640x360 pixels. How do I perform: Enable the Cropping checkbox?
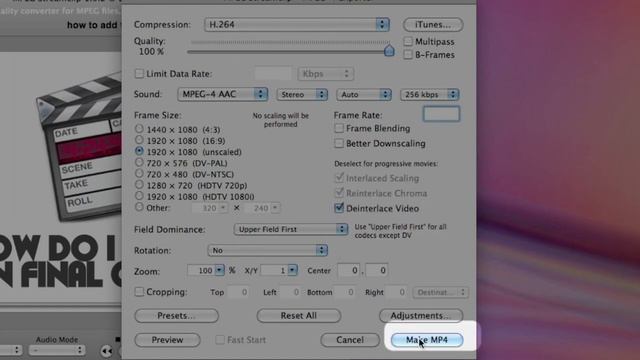click(x=139, y=291)
